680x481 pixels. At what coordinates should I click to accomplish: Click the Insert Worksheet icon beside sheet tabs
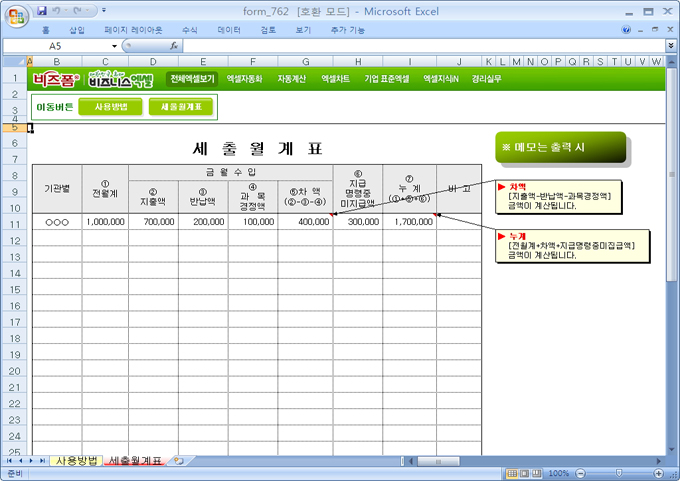click(x=178, y=461)
